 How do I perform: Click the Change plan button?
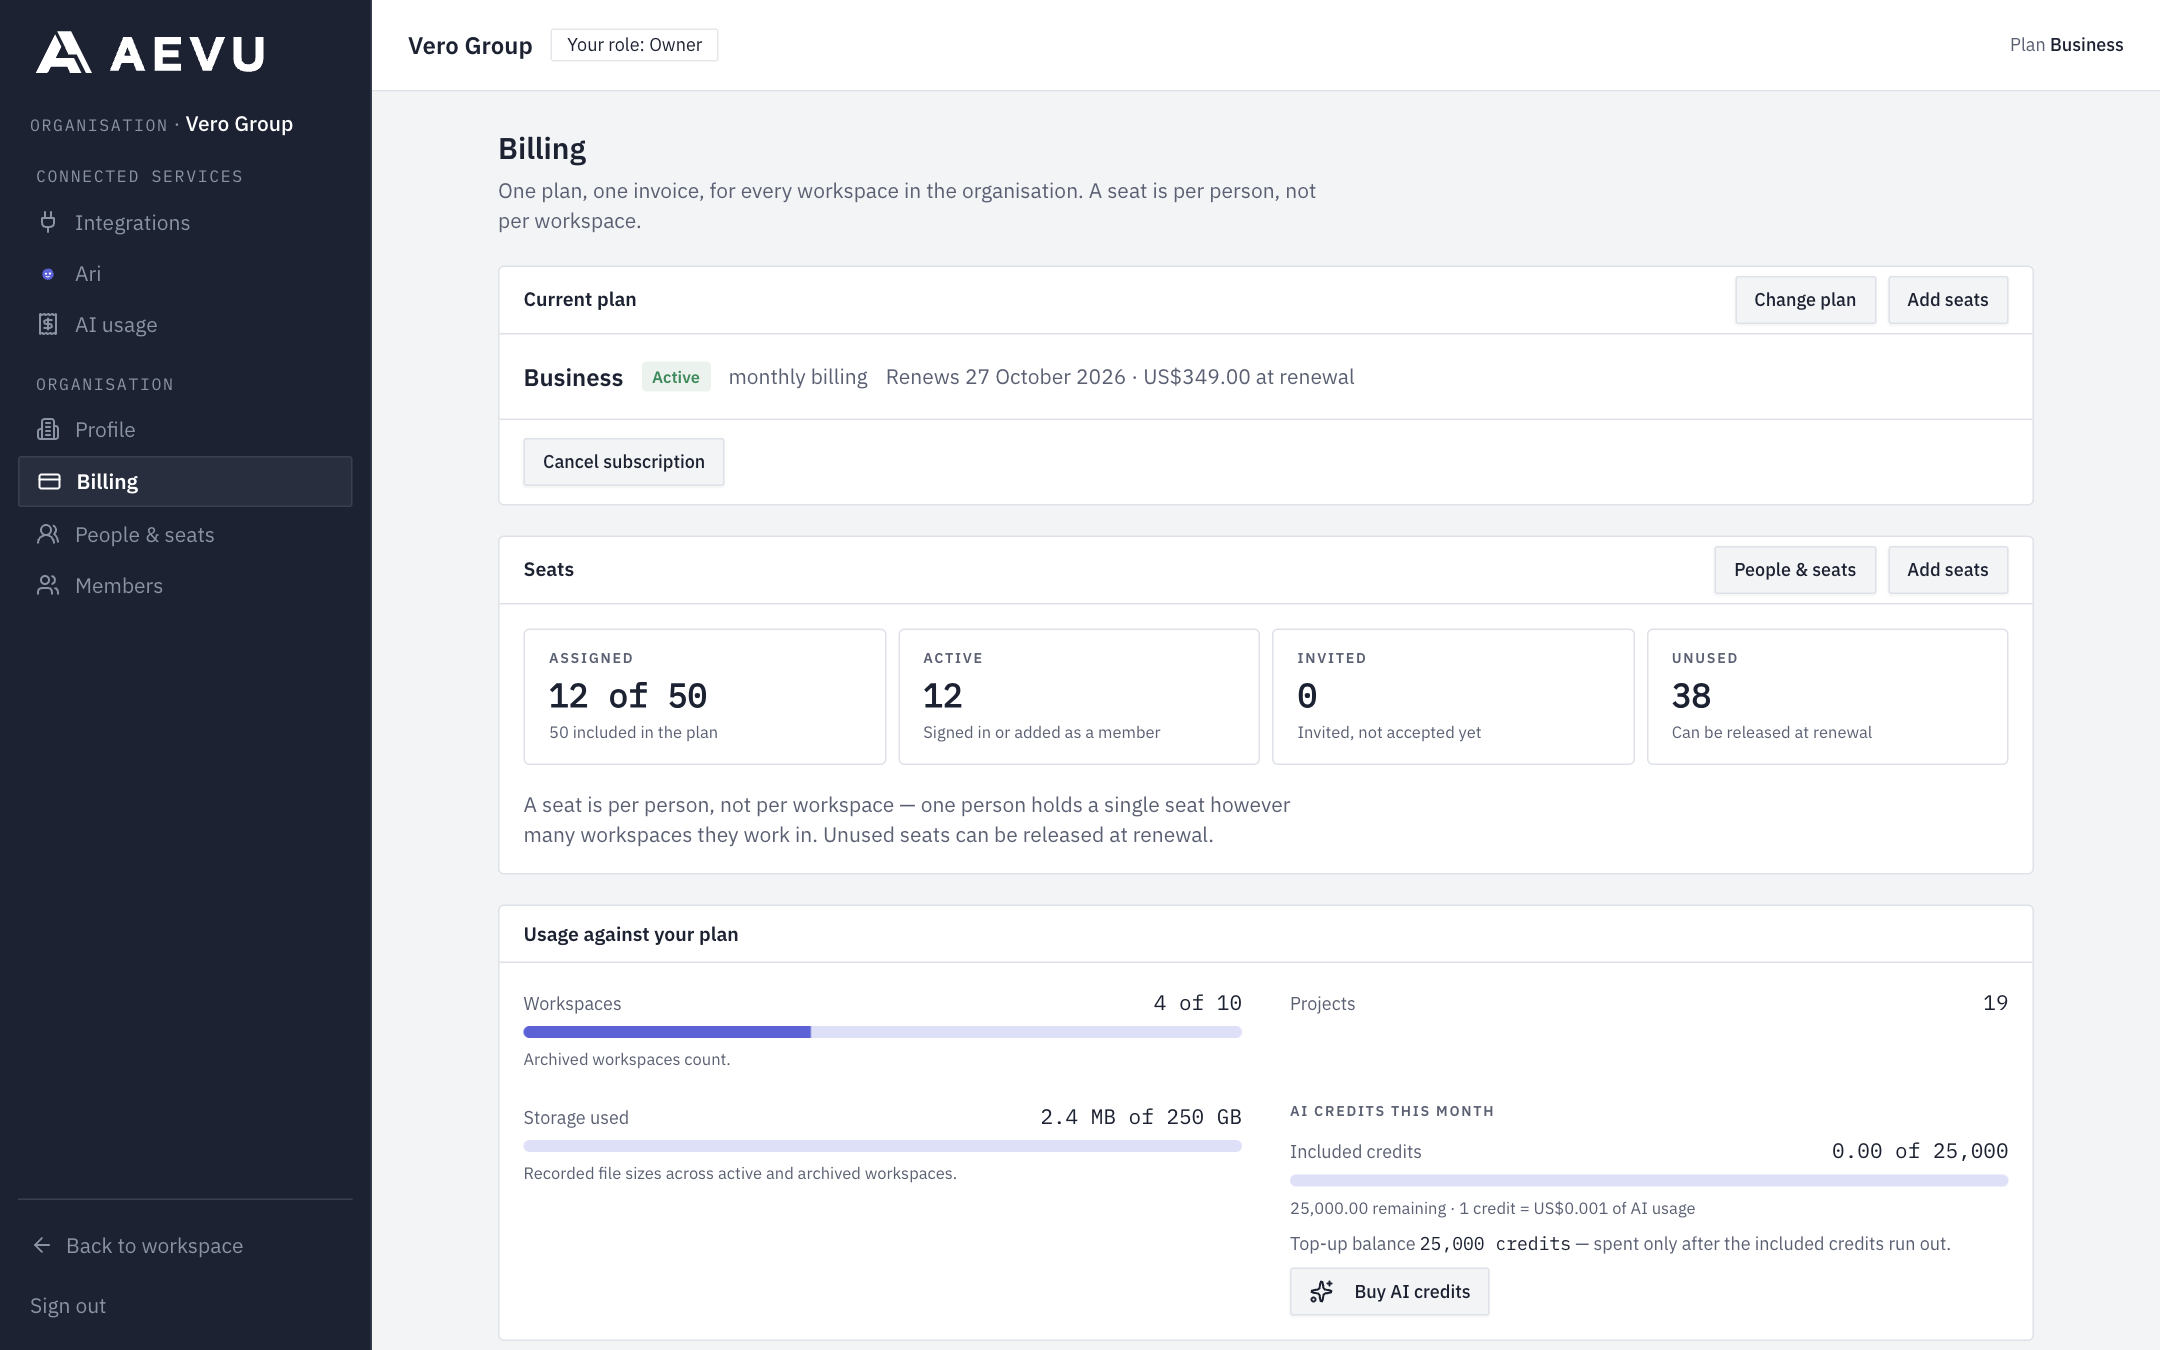[1805, 300]
